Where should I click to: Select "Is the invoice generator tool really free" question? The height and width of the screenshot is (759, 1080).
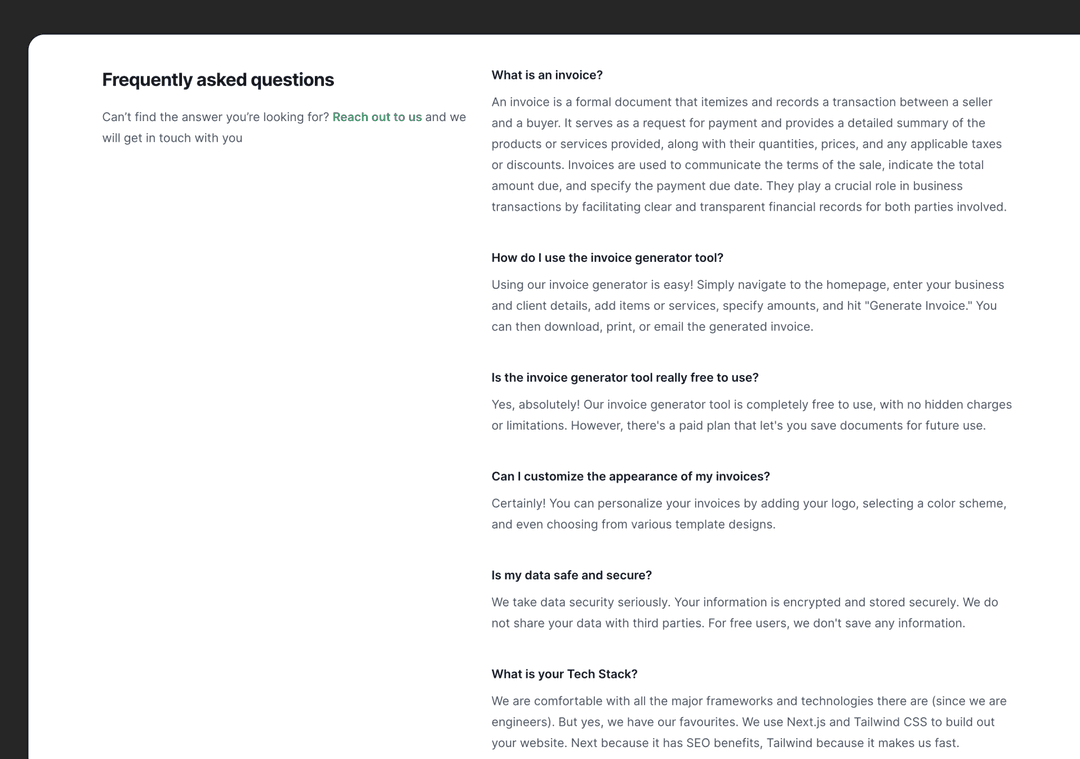point(624,378)
